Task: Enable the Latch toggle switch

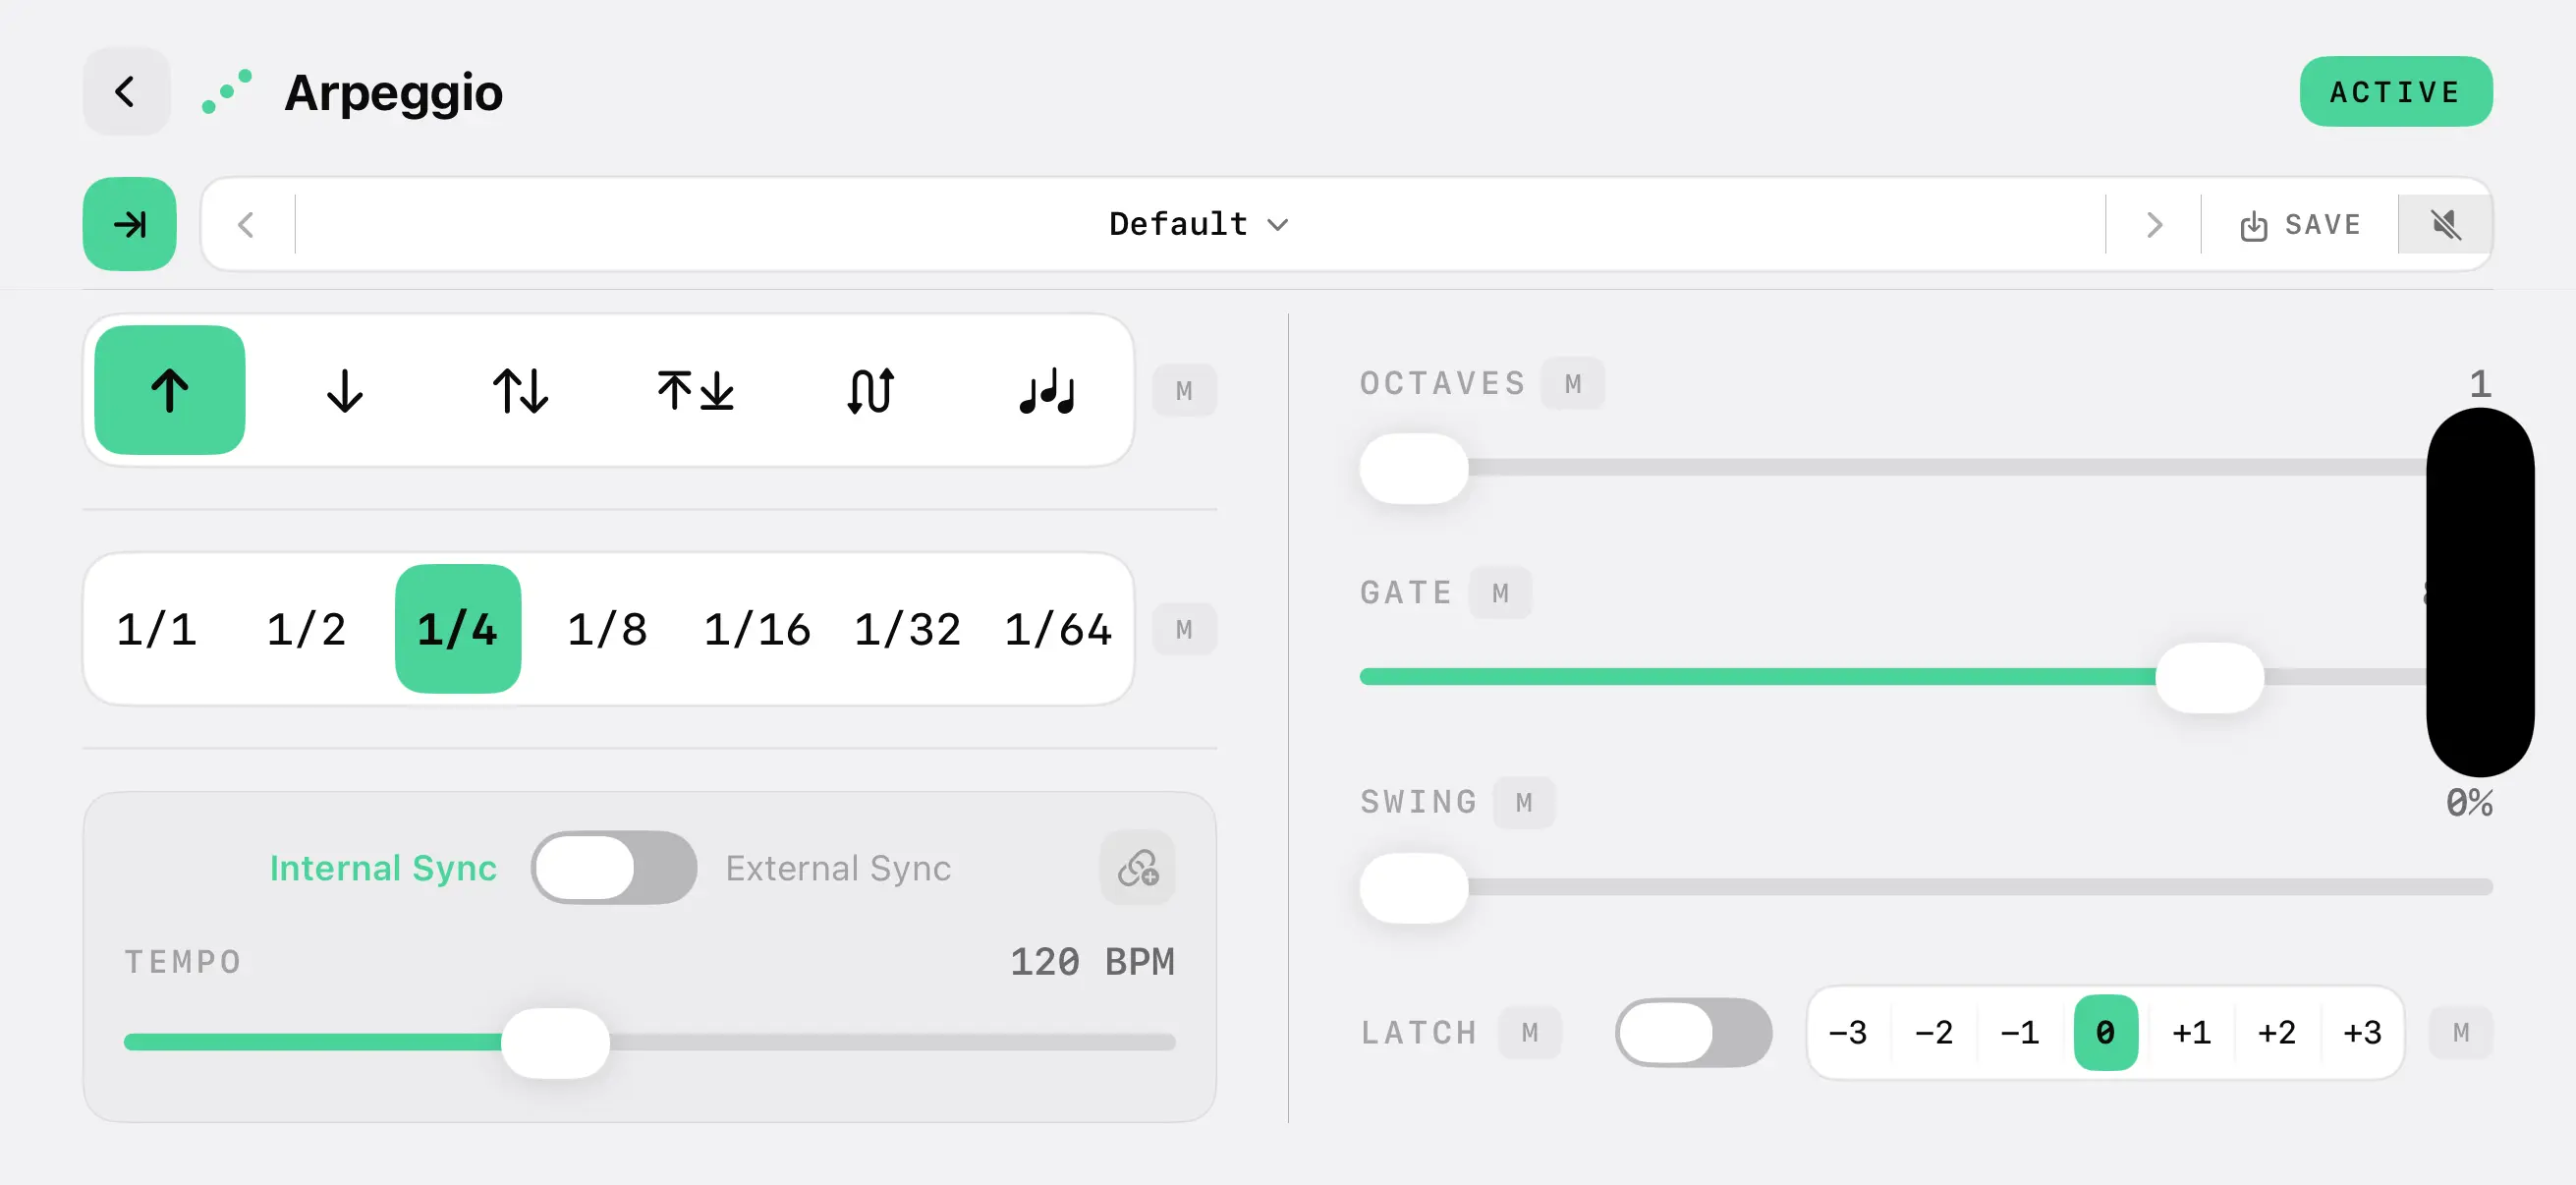Action: pyautogui.click(x=1693, y=1032)
